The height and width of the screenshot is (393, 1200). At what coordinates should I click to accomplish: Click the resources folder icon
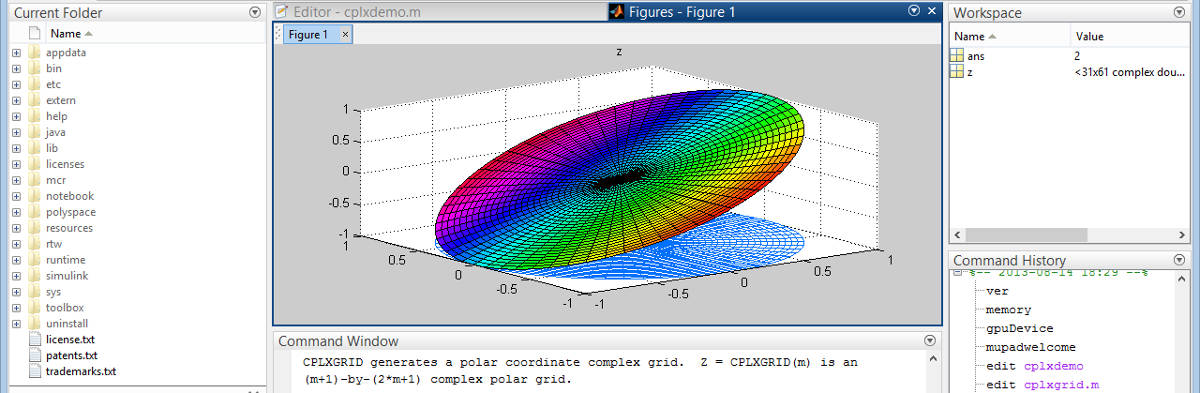[x=35, y=228]
